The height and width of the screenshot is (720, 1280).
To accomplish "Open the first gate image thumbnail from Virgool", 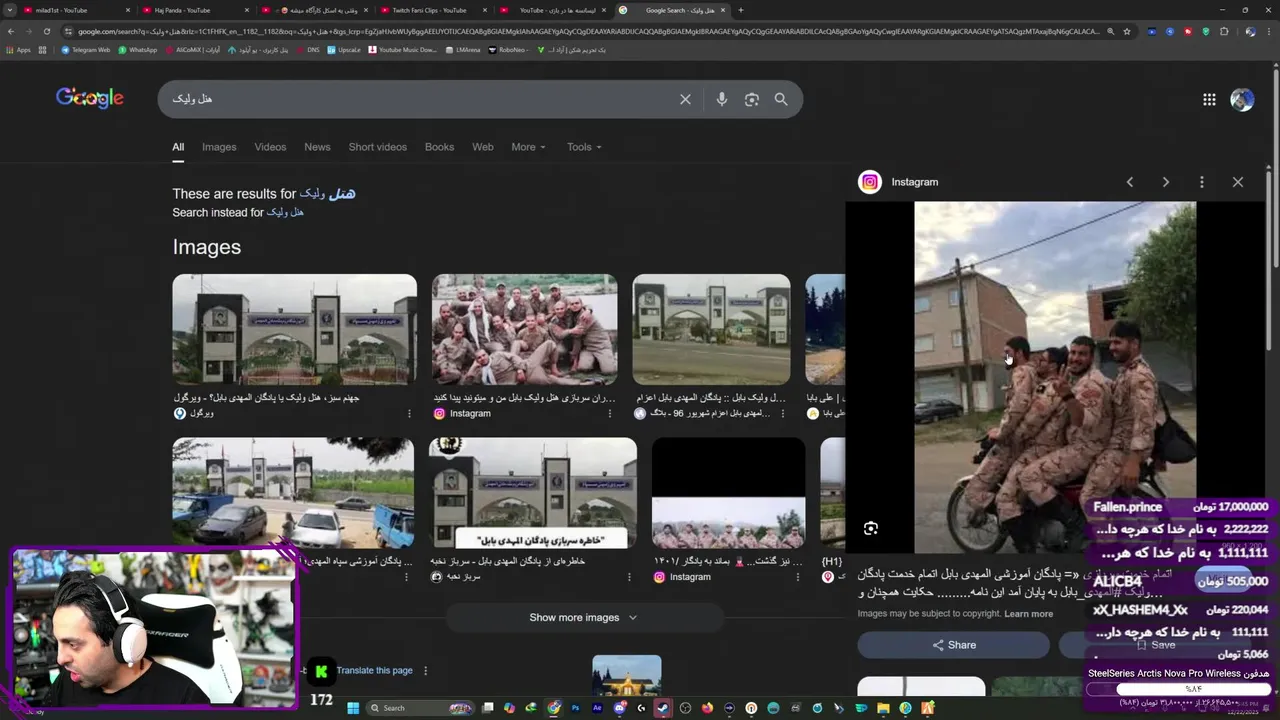I will (x=294, y=330).
